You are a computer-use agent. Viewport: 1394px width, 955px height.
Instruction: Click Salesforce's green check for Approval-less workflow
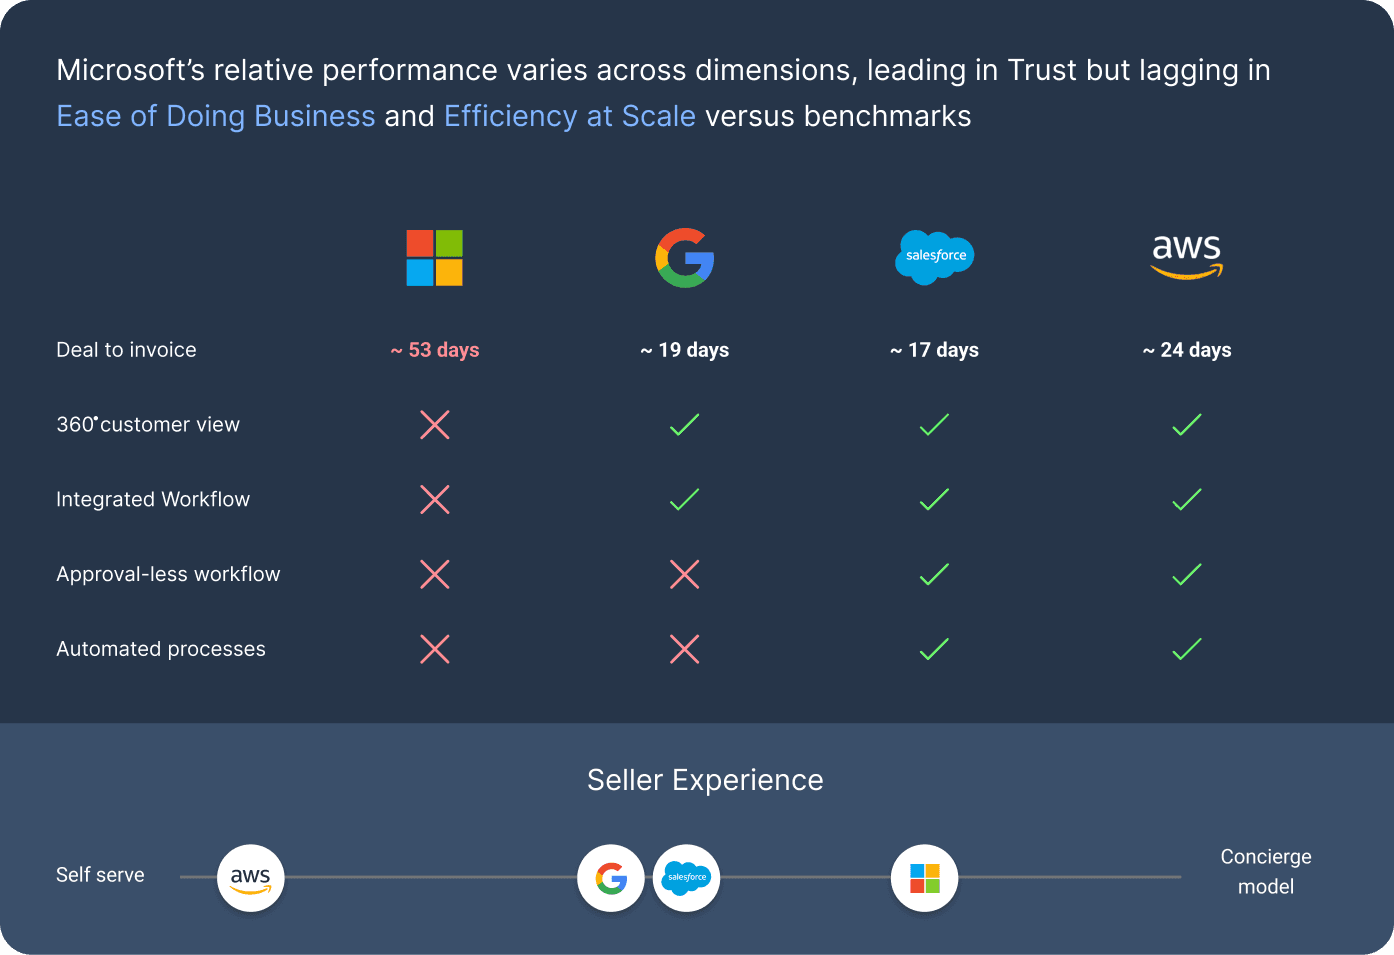(x=934, y=574)
